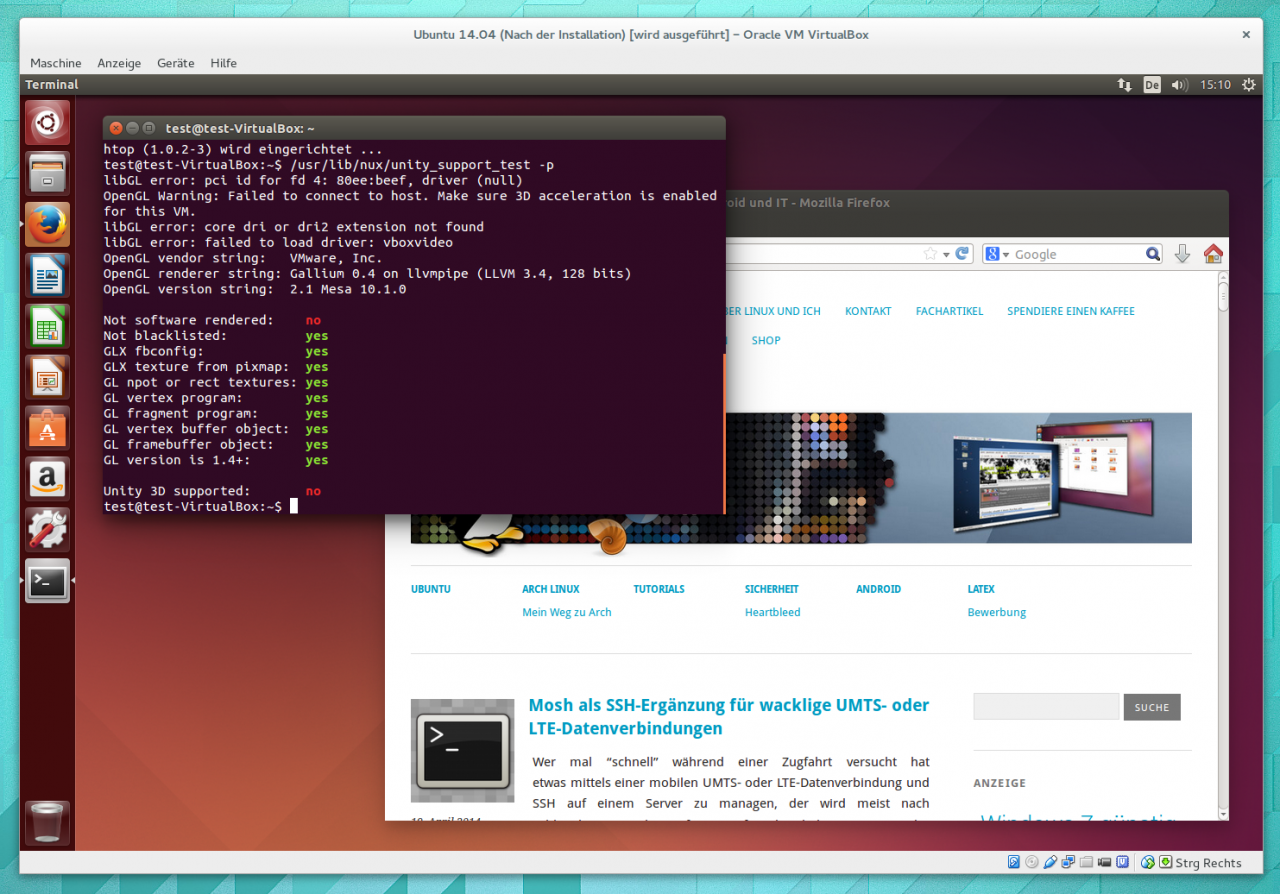The height and width of the screenshot is (894, 1280).
Task: Open the KONTAKT page link
Action: click(x=868, y=311)
